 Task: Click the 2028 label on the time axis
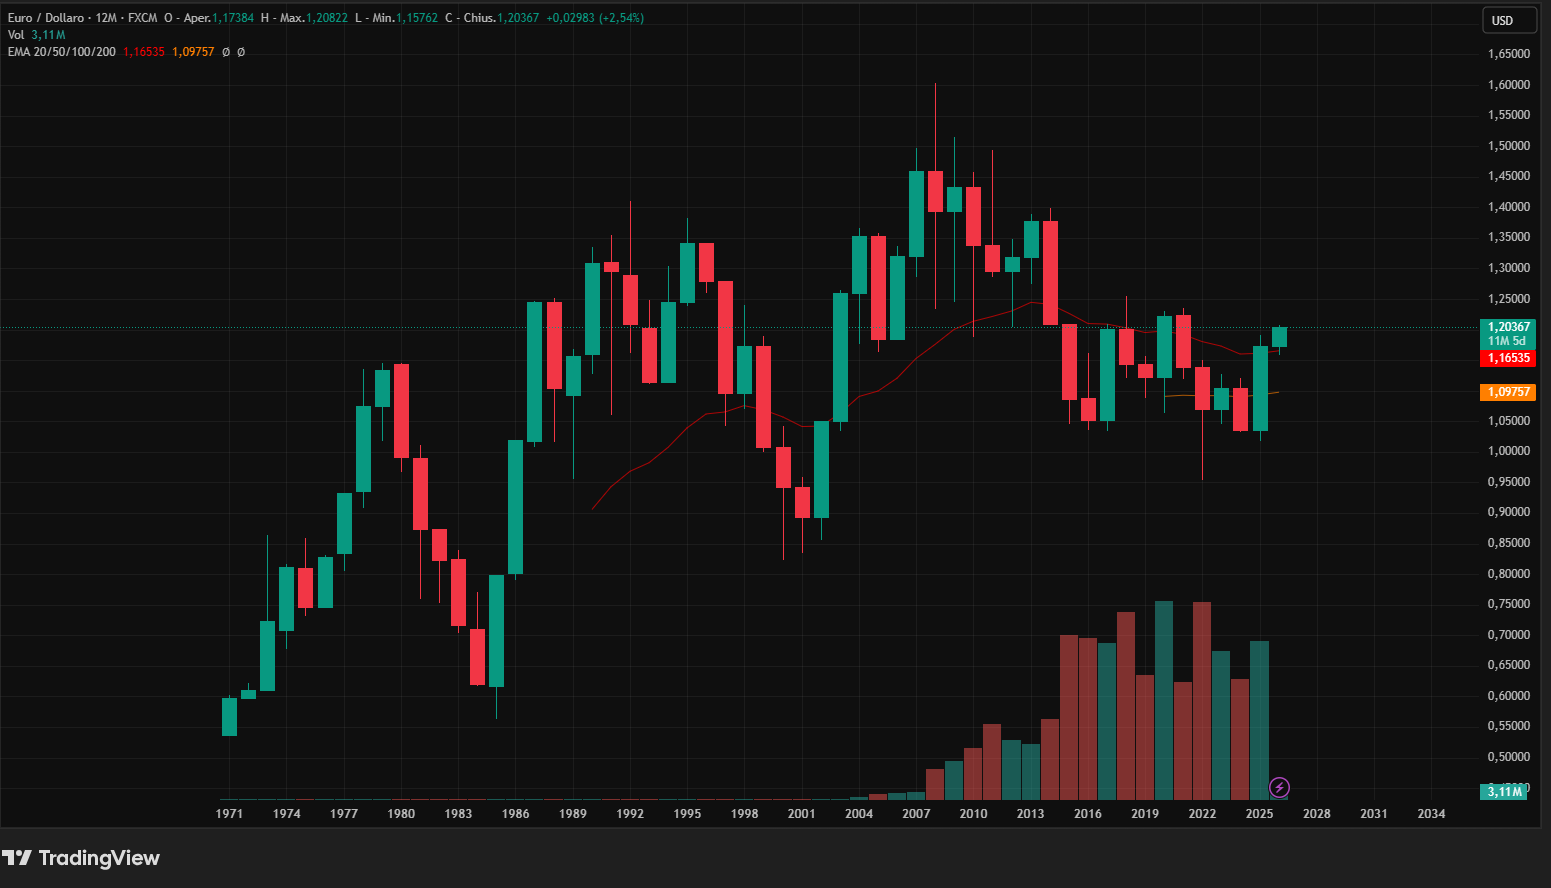1317,814
